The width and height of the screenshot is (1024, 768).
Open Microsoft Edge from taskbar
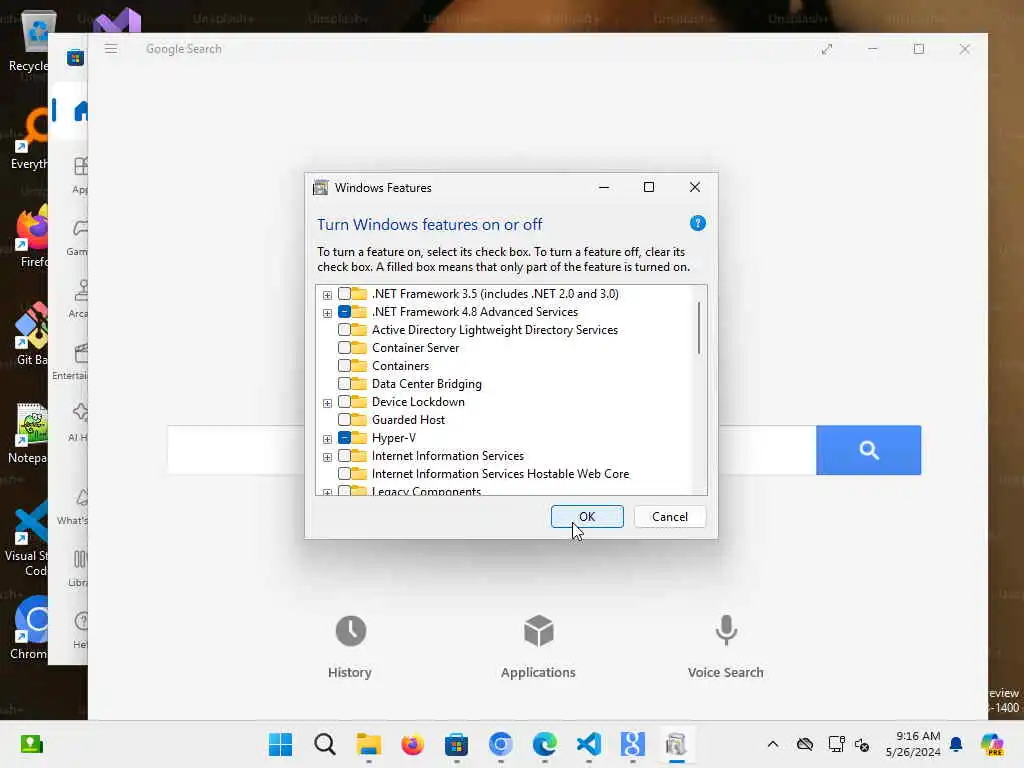click(545, 744)
